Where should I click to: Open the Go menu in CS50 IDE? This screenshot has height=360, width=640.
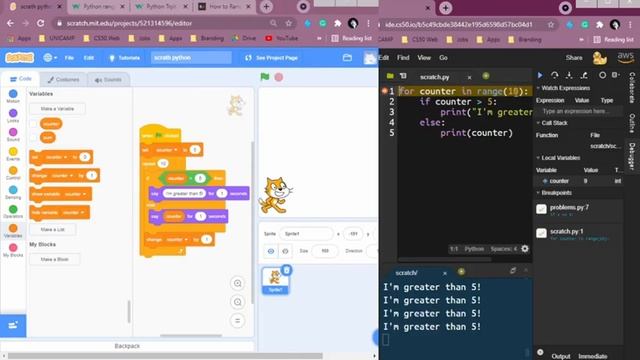[443, 58]
